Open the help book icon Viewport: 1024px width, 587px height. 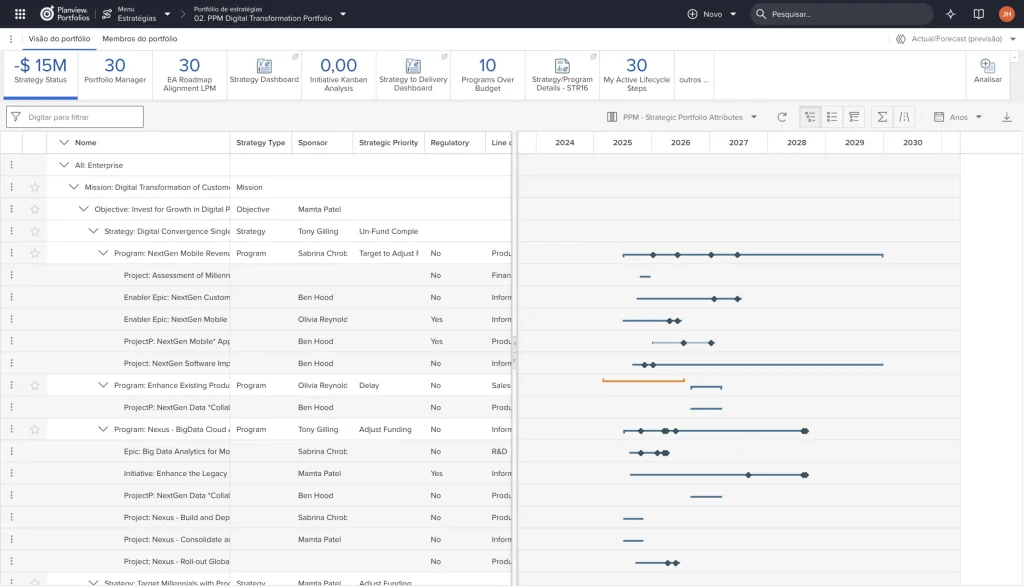point(978,14)
